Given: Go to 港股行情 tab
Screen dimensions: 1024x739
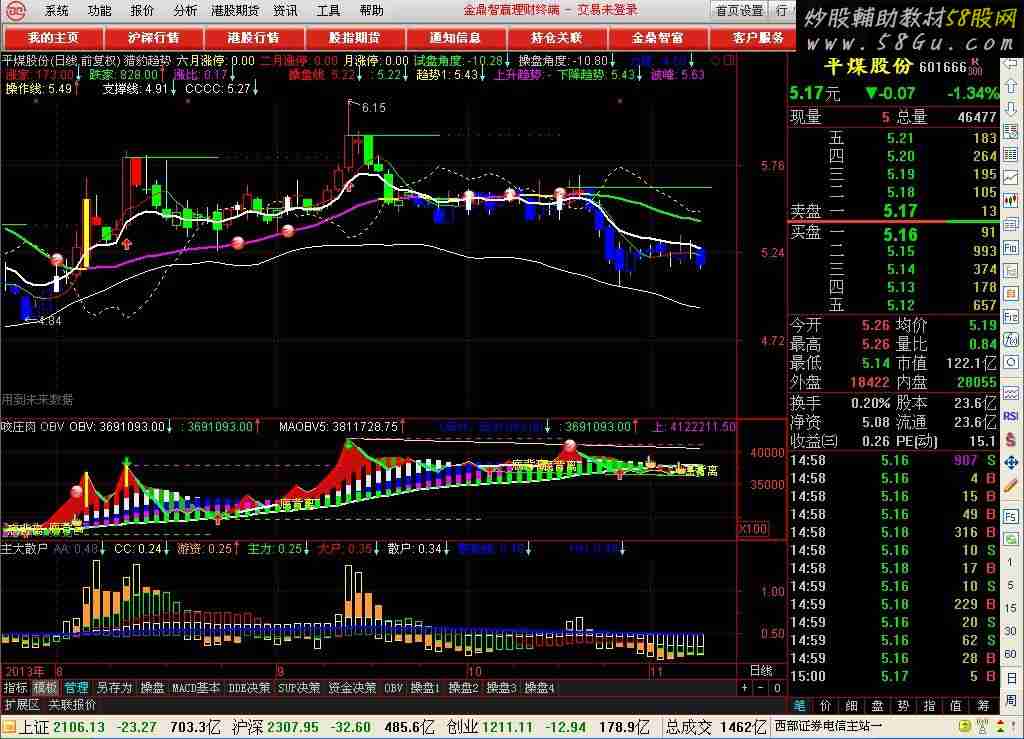Looking at the screenshot, I should pyautogui.click(x=254, y=38).
